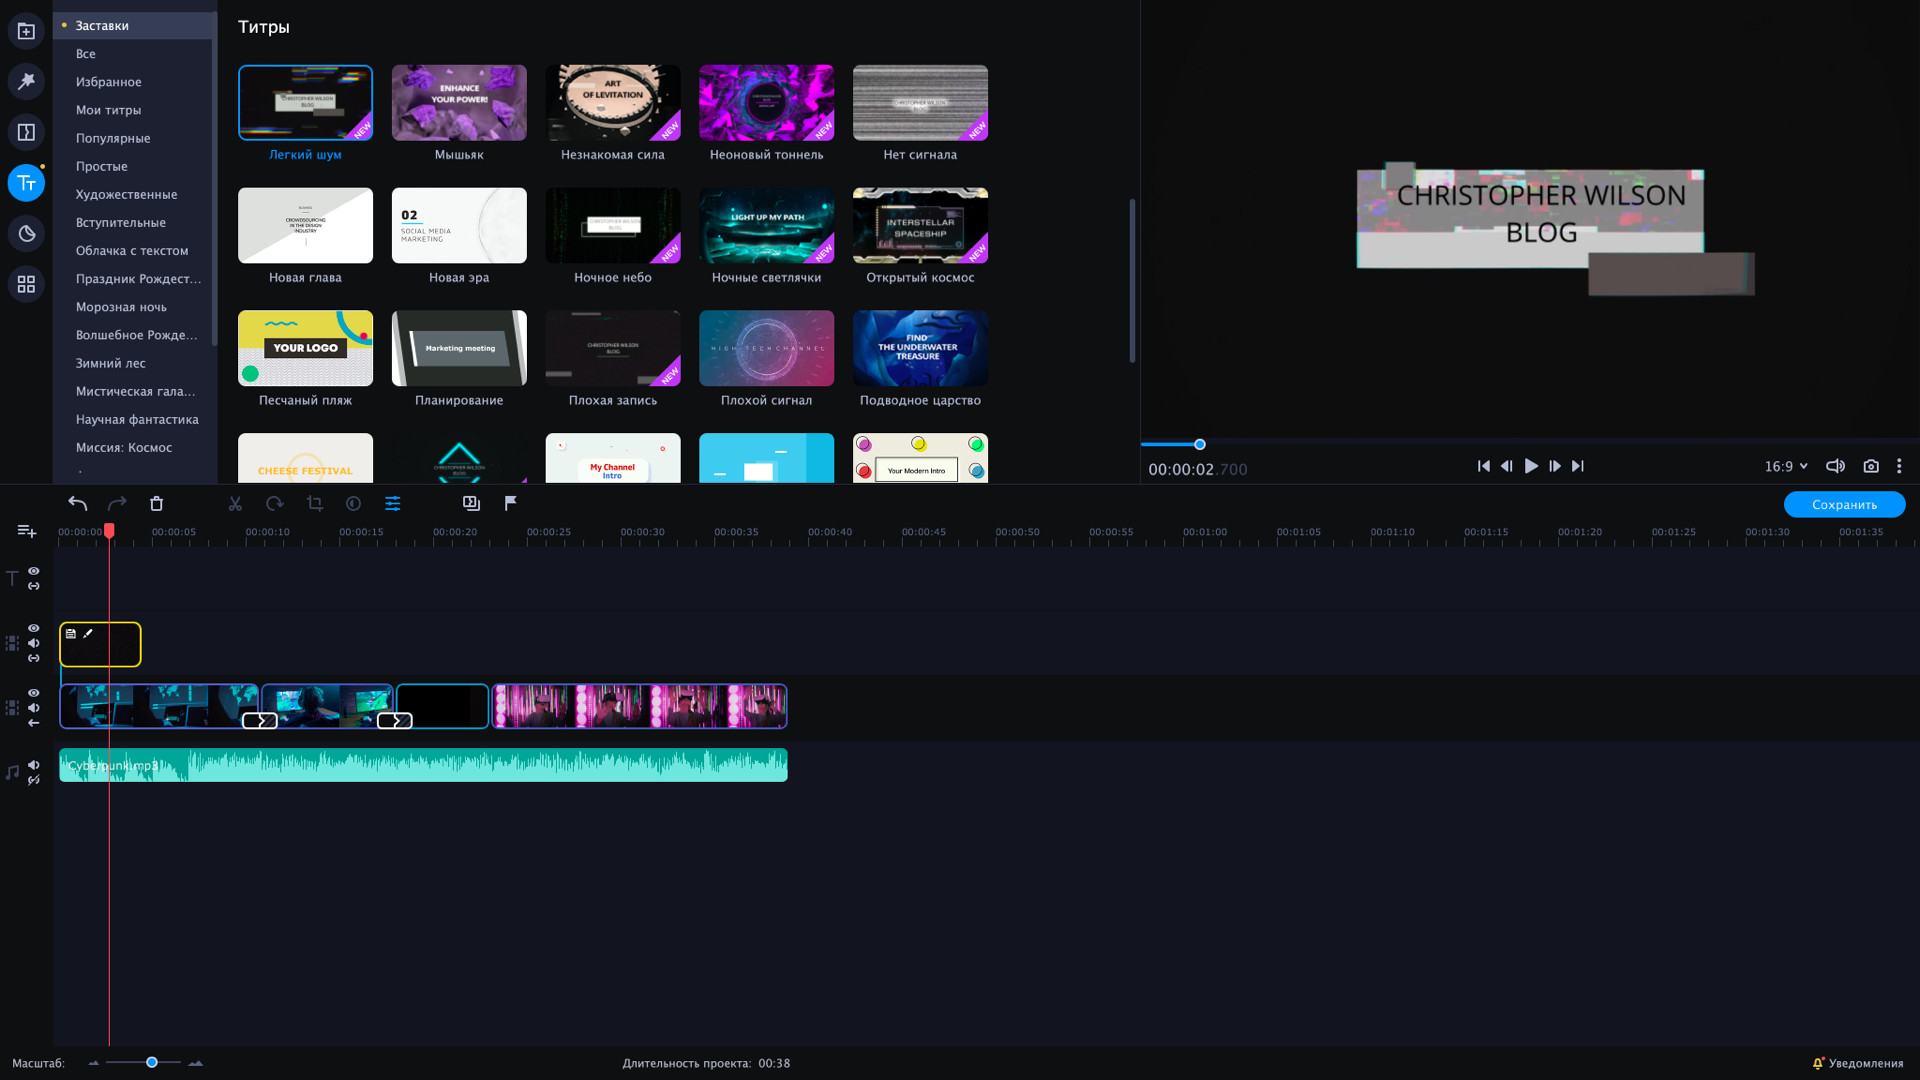
Task: Open the Filters magic wand panel
Action: tap(26, 81)
